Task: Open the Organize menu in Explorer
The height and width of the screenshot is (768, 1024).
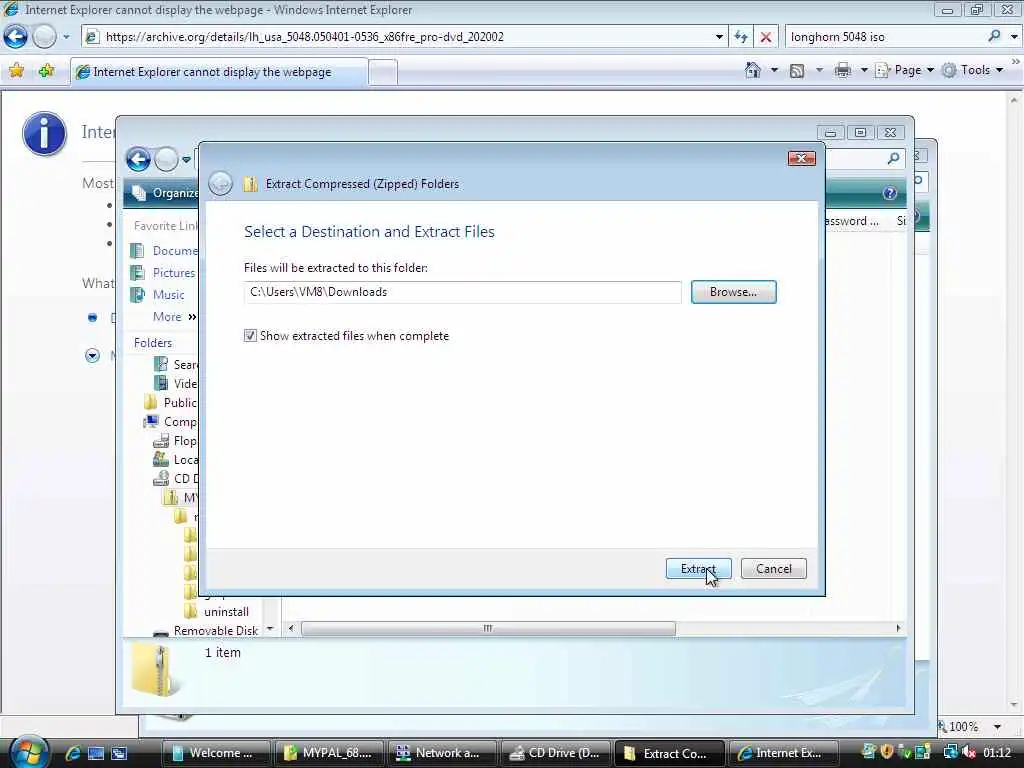Action: pyautogui.click(x=165, y=193)
